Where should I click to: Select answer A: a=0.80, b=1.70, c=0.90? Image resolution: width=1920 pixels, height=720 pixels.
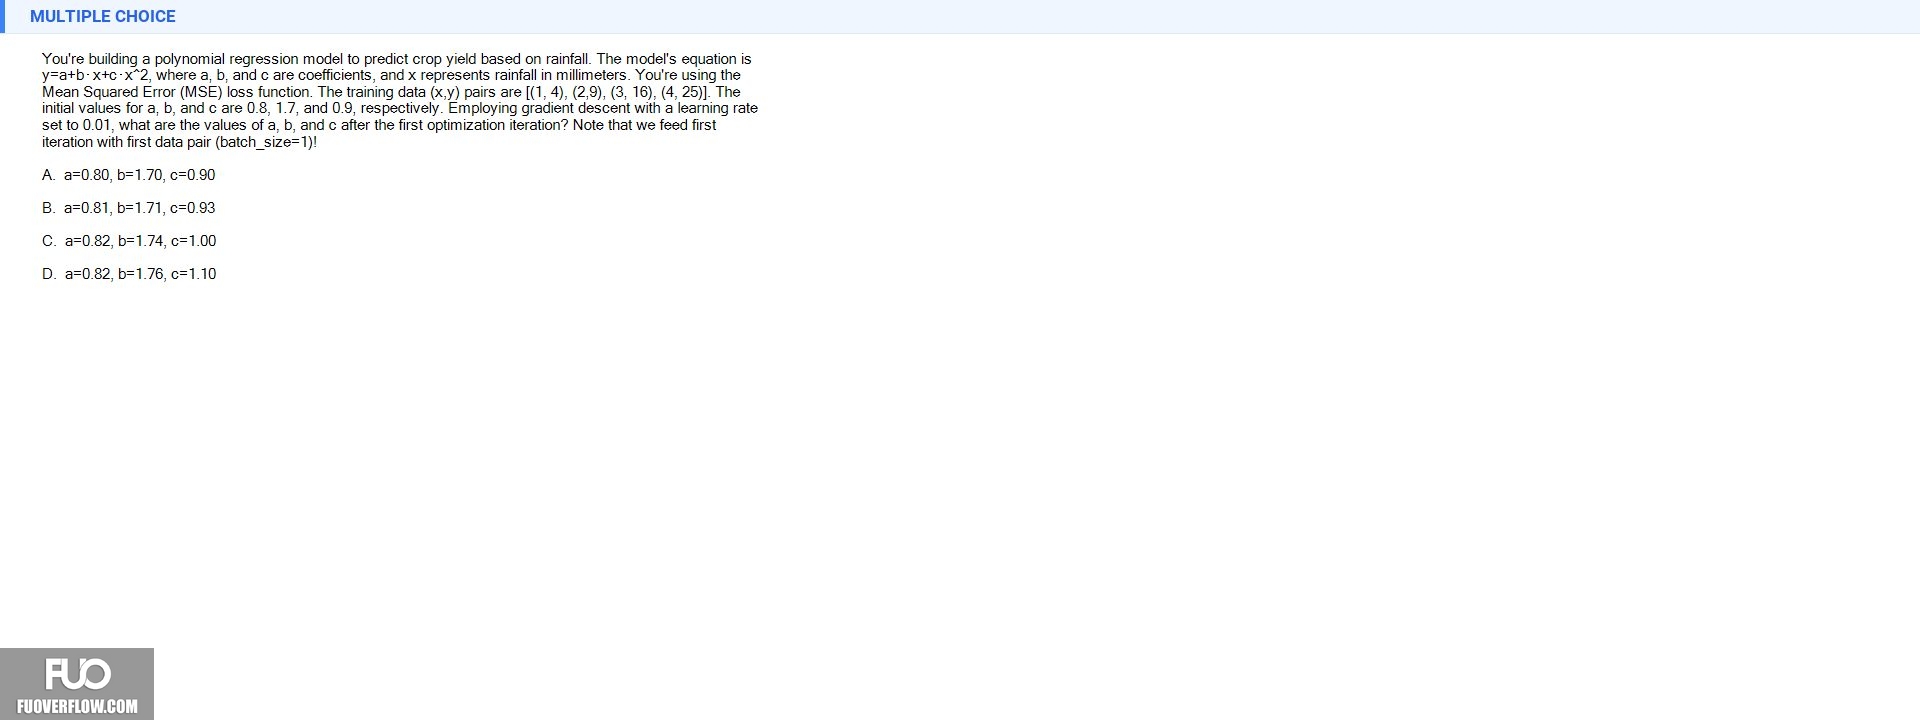point(129,175)
